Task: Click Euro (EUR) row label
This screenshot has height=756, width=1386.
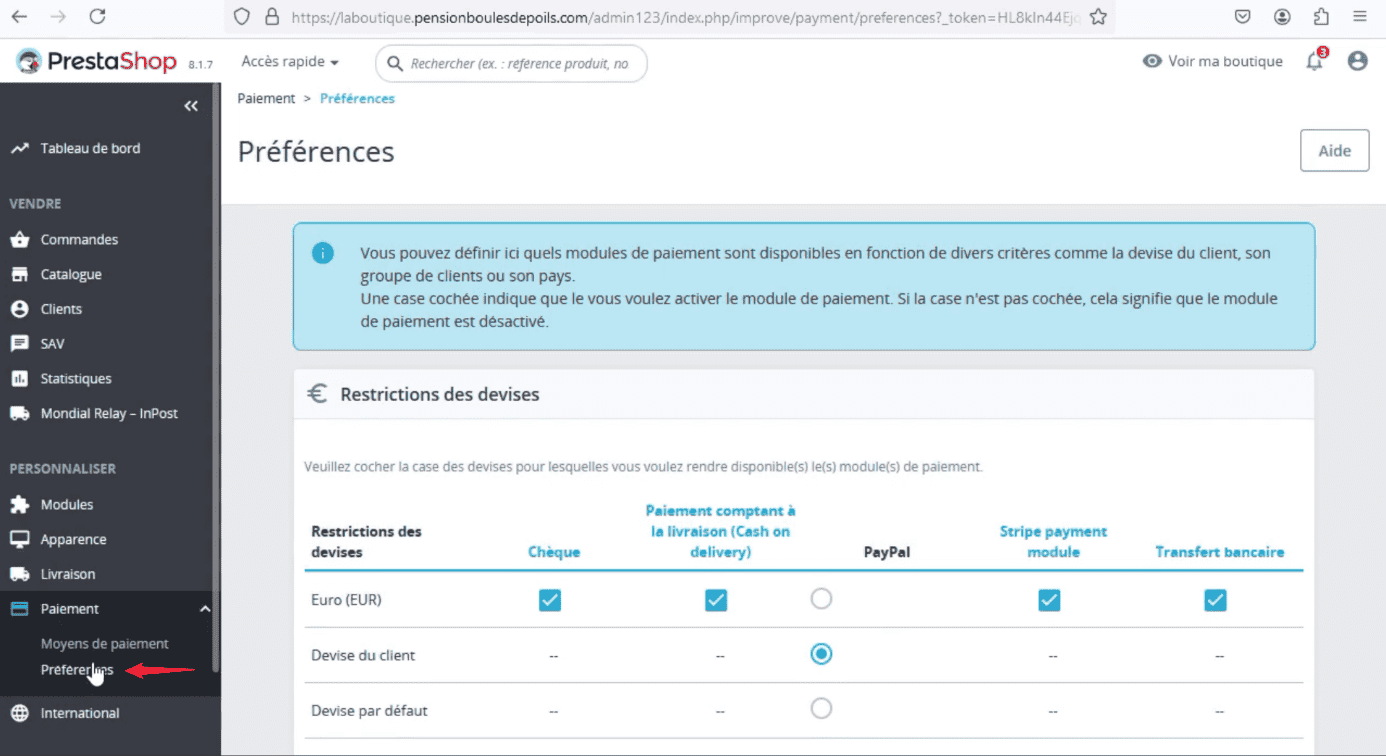Action: (x=346, y=600)
